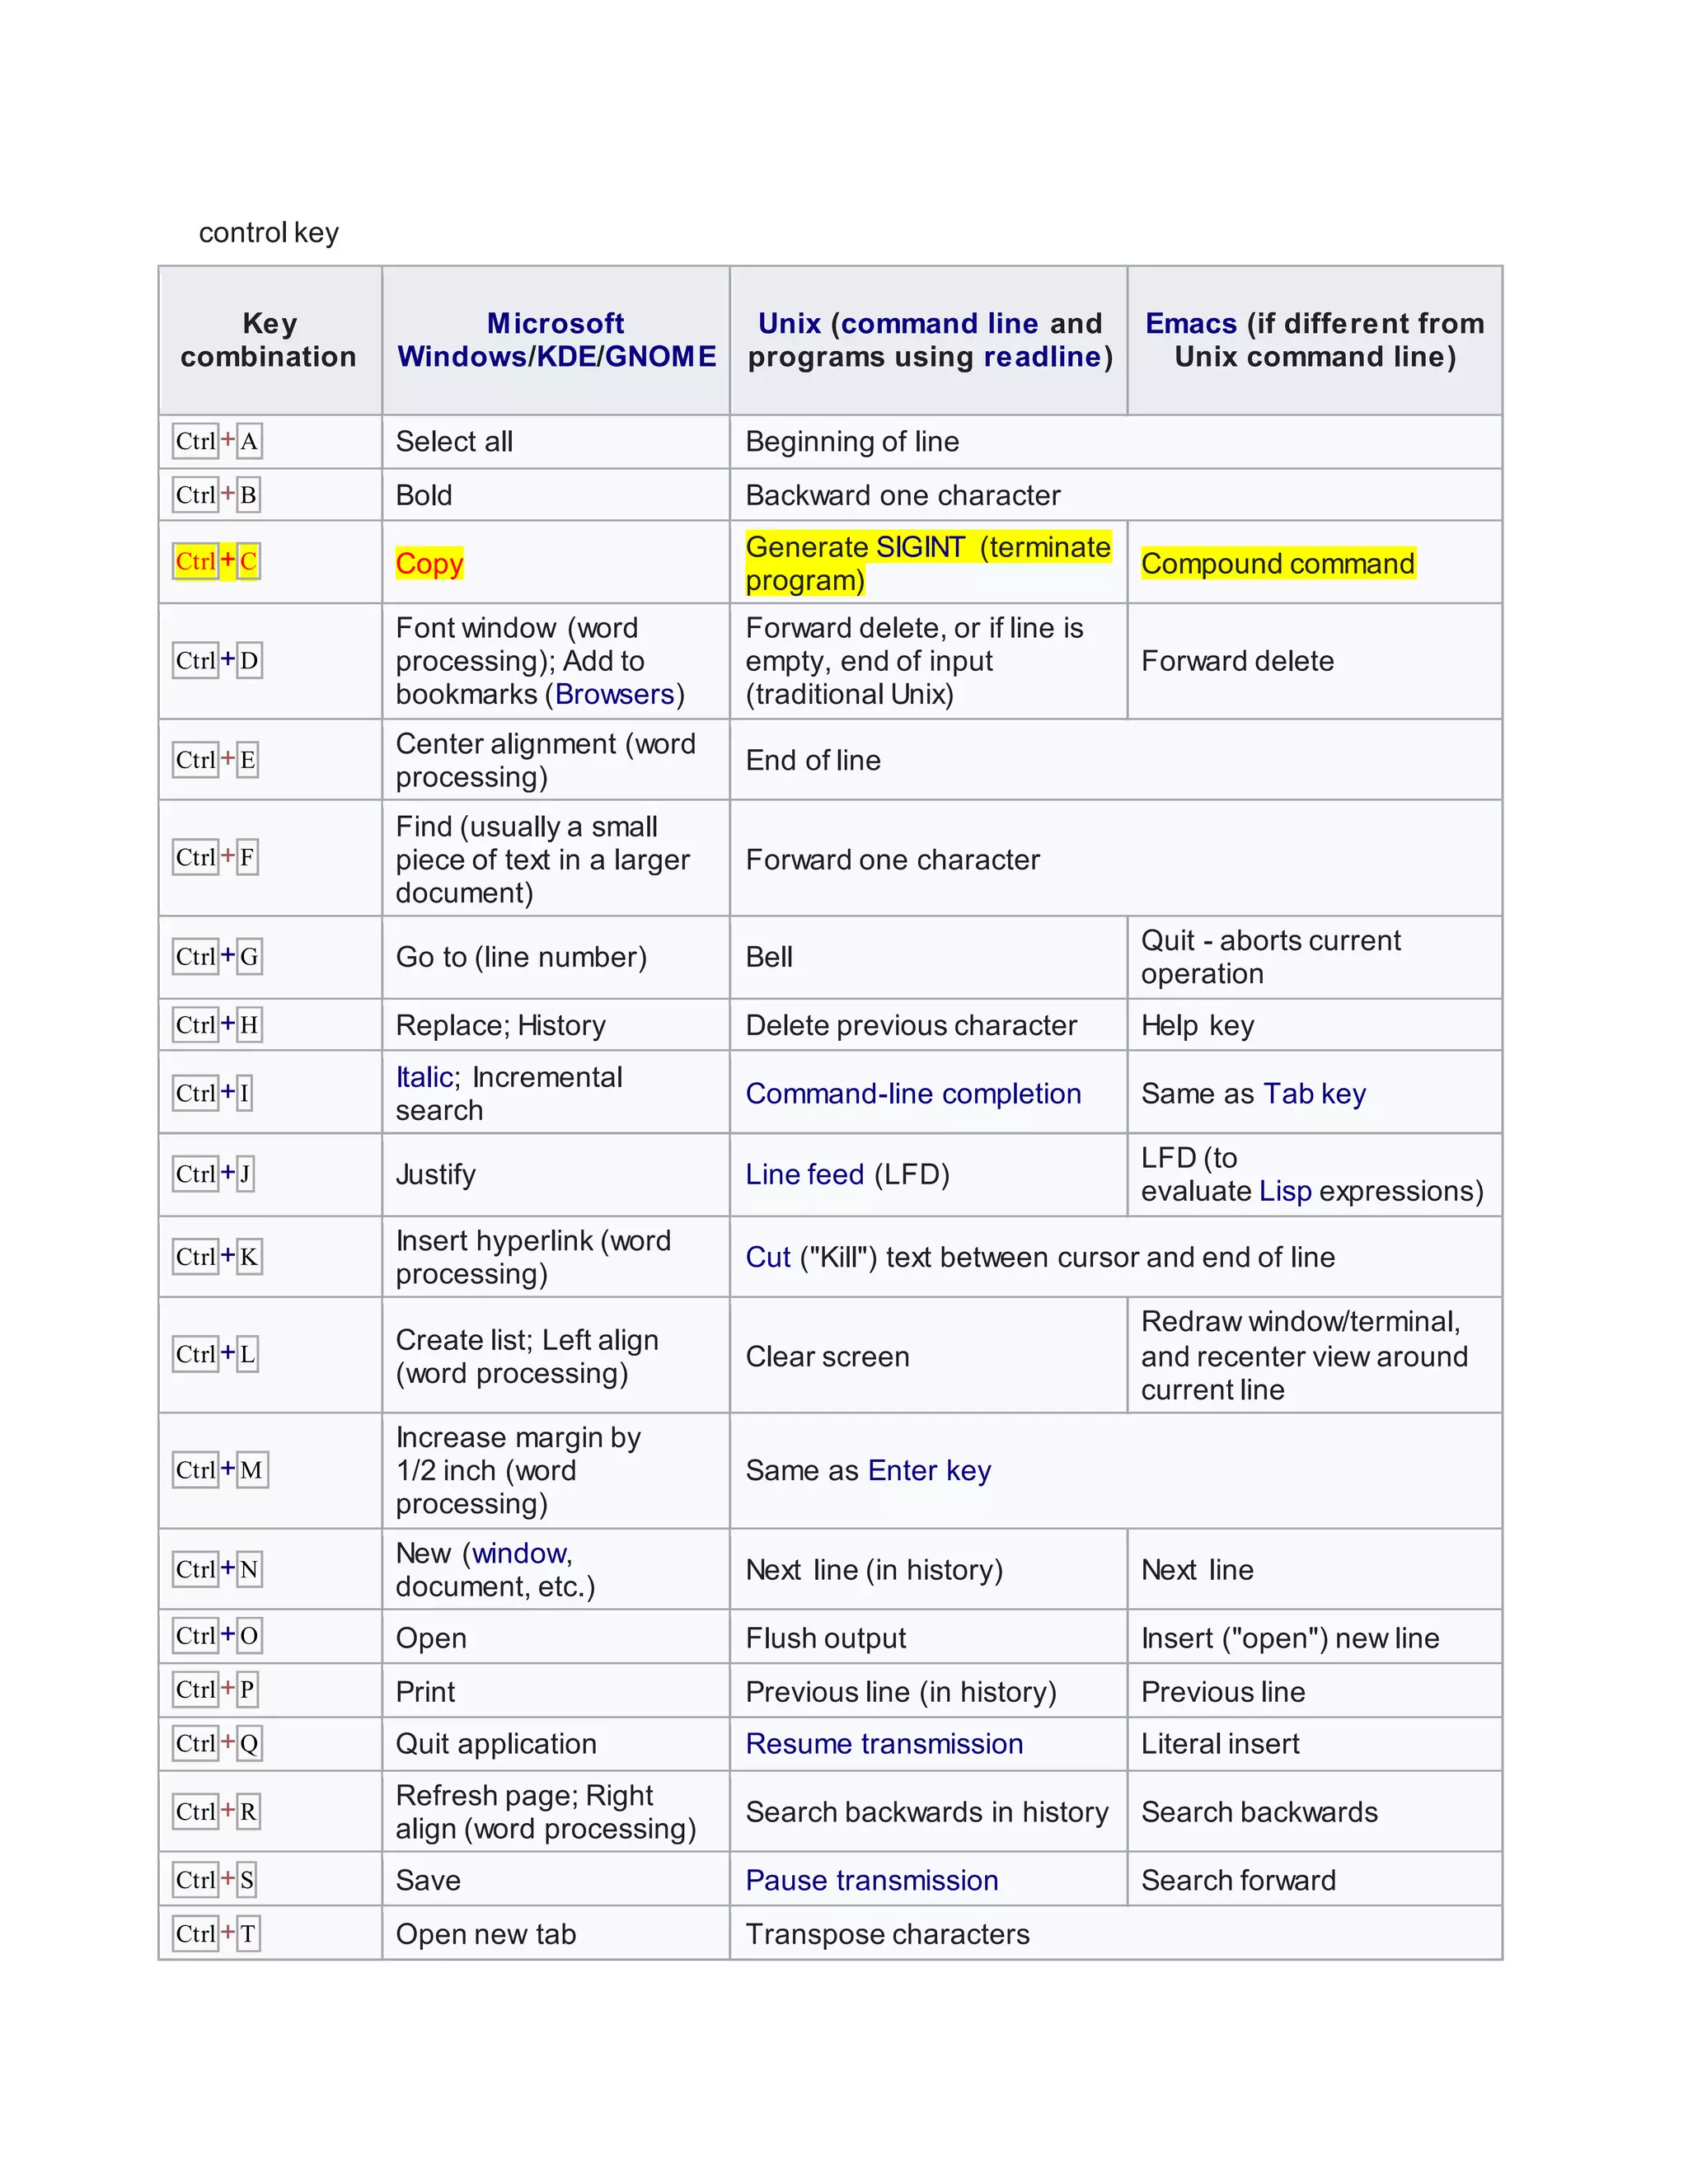Click the highlighted Compound command text
This screenshot has width=1688, height=2184.
pyautogui.click(x=1277, y=563)
